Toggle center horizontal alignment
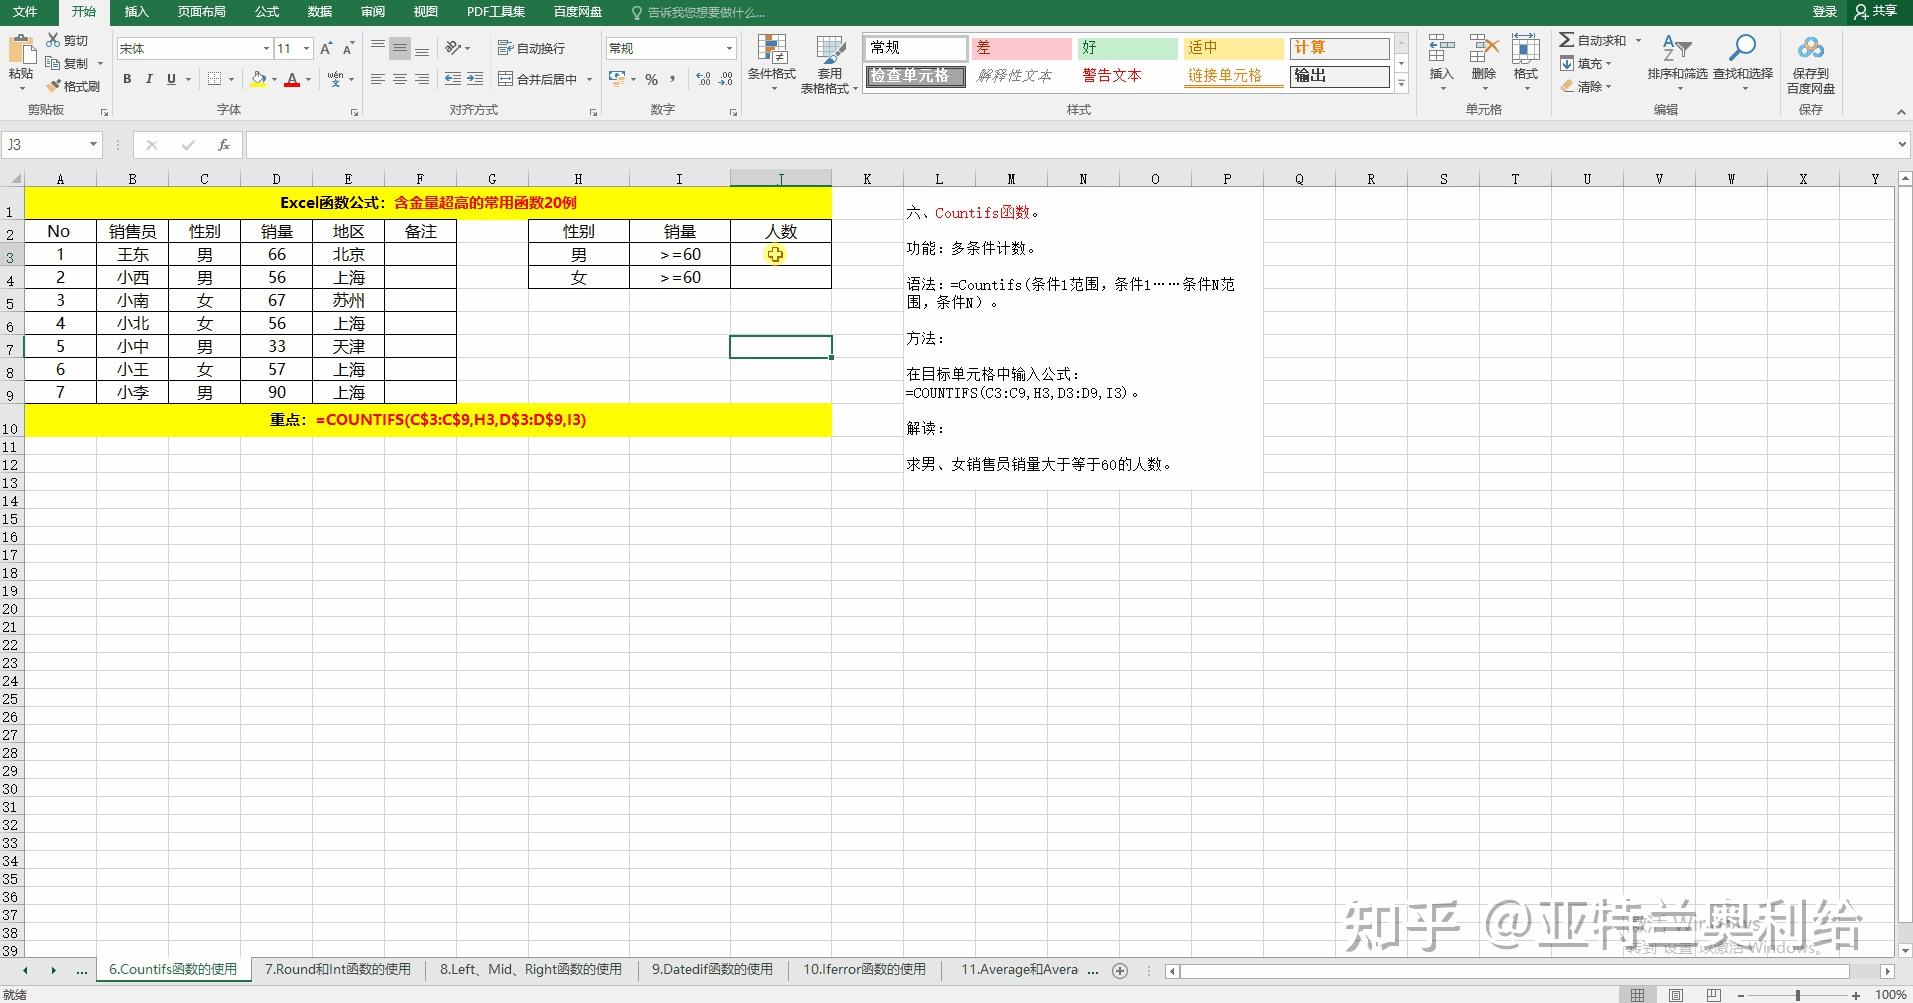1913x1003 pixels. tap(399, 79)
